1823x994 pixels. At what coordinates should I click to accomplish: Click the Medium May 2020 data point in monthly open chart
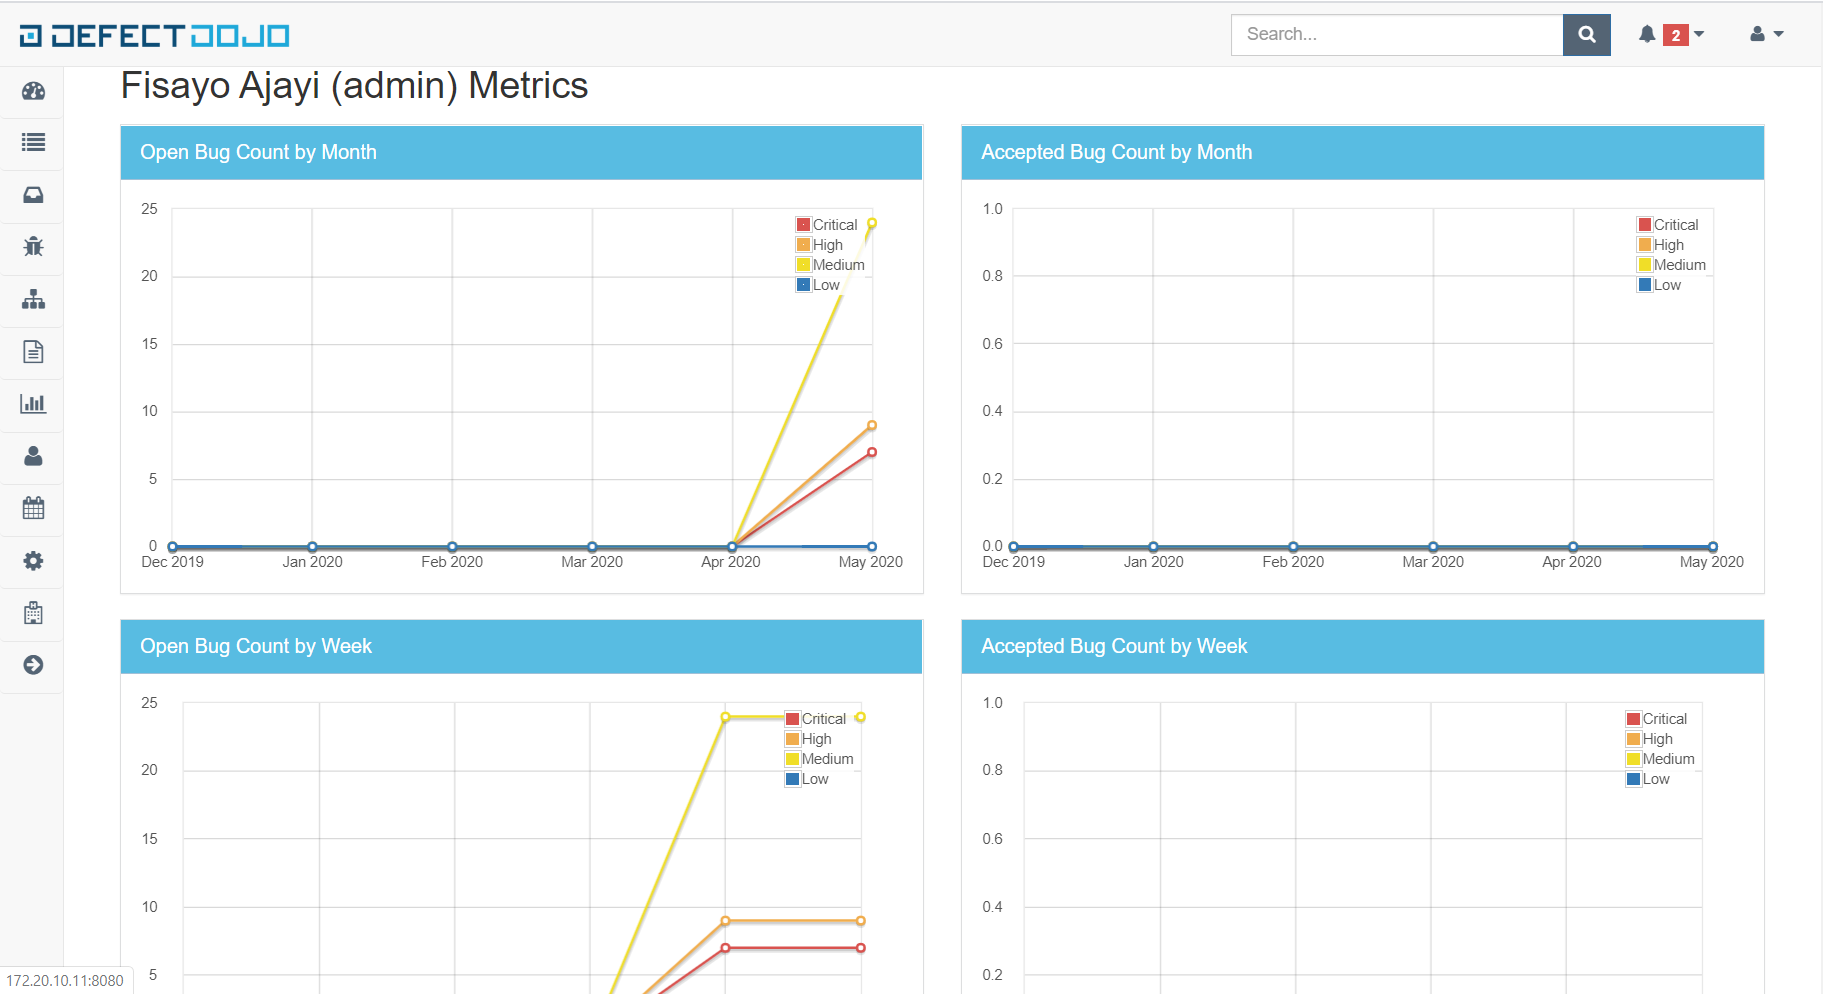[872, 223]
